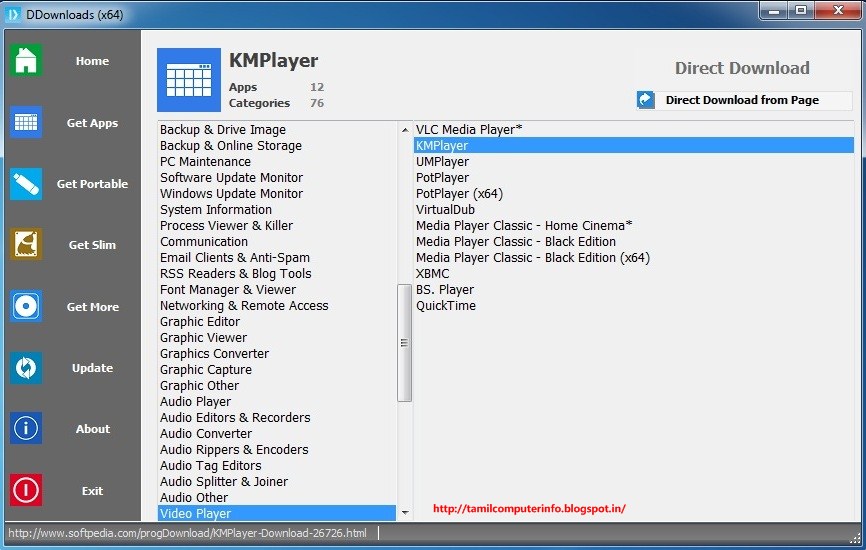Select Audio Rippers & Encoders category

[x=277, y=450]
